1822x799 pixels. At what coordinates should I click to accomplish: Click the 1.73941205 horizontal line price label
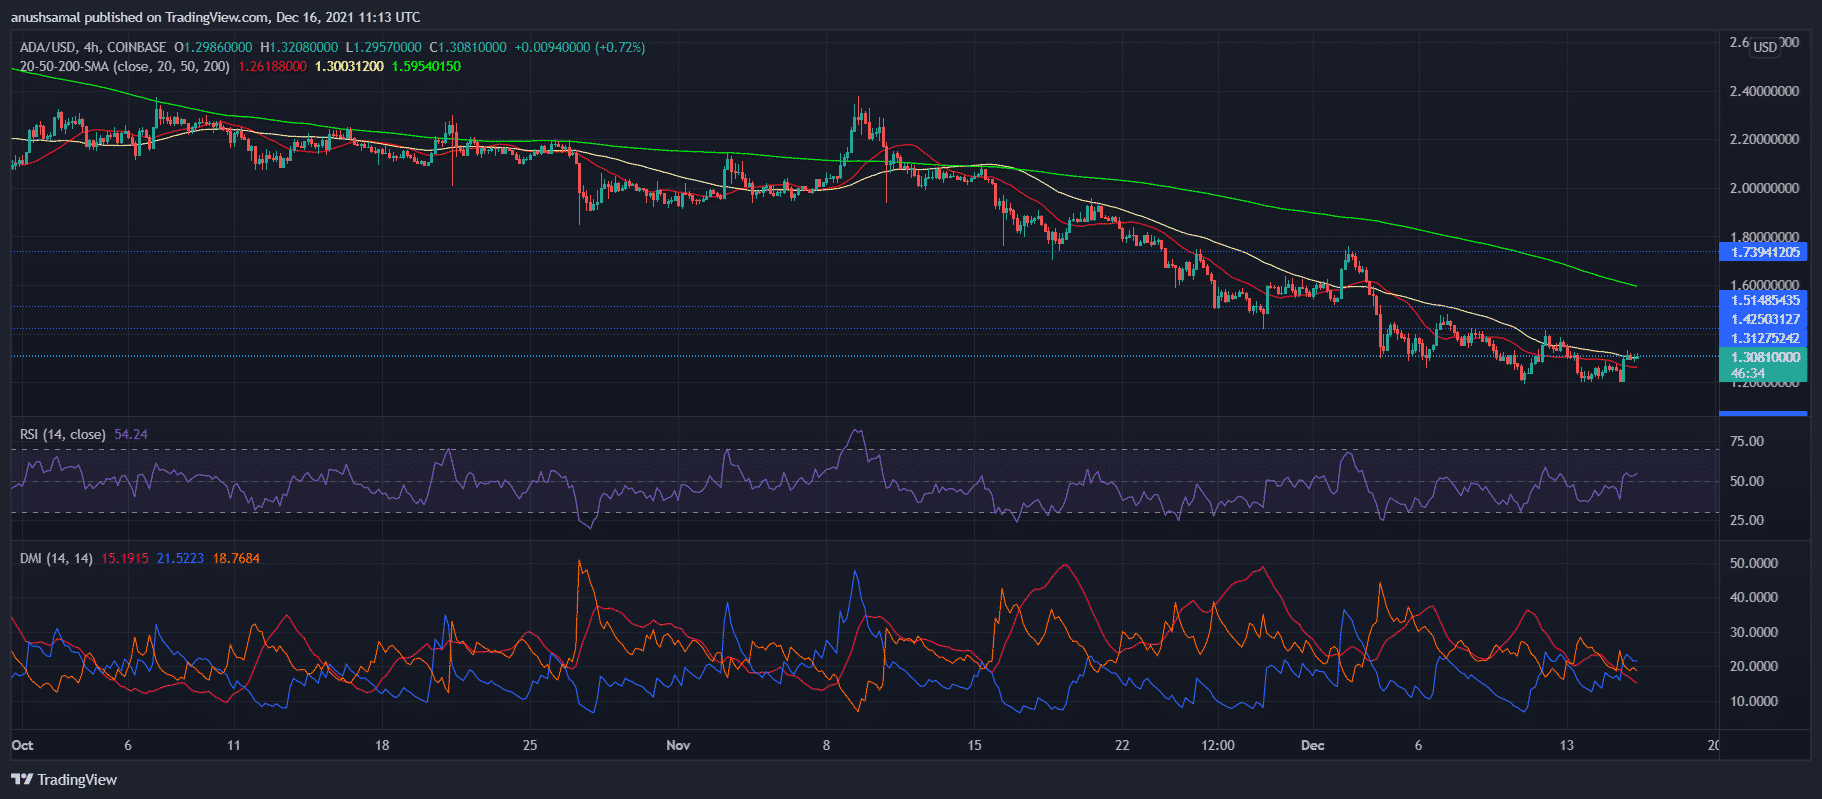1764,252
